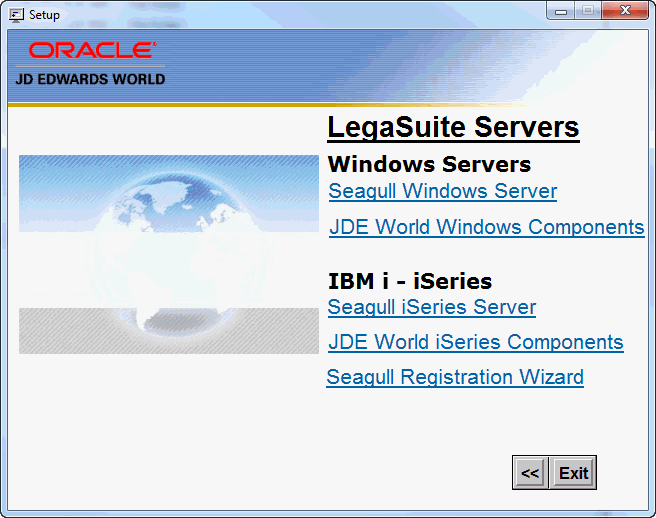
Task: Click the Setup window icon in title bar
Action: pyautogui.click(x=16, y=15)
